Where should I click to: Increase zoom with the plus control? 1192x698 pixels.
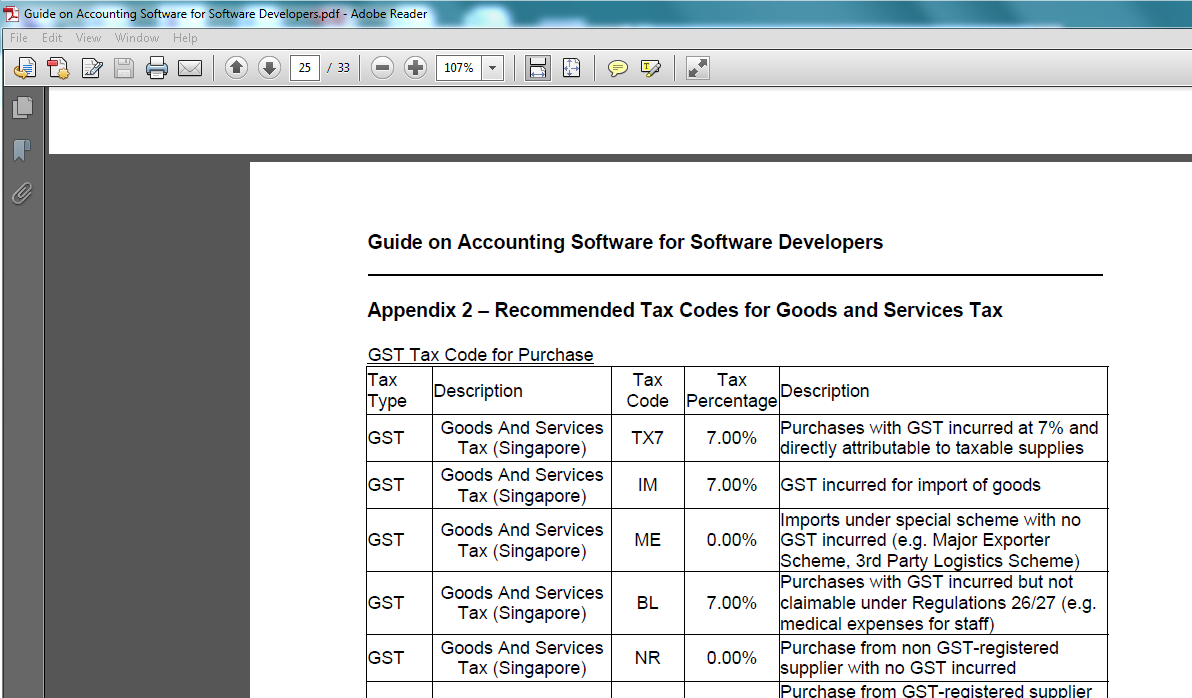414,68
